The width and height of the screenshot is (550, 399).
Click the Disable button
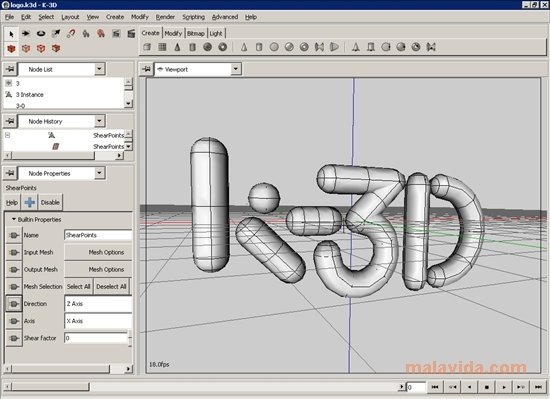[50, 203]
